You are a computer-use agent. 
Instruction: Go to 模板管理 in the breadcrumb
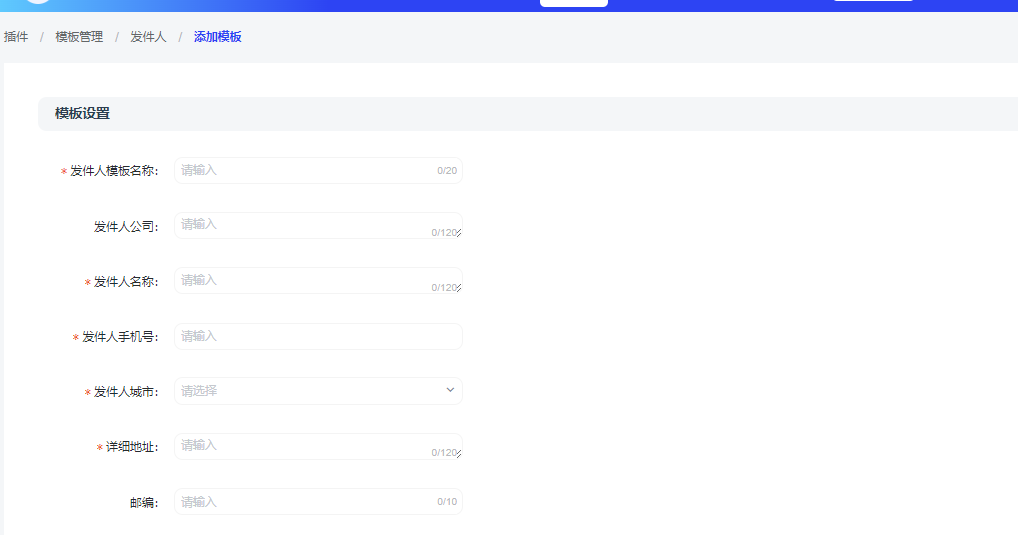click(x=79, y=37)
